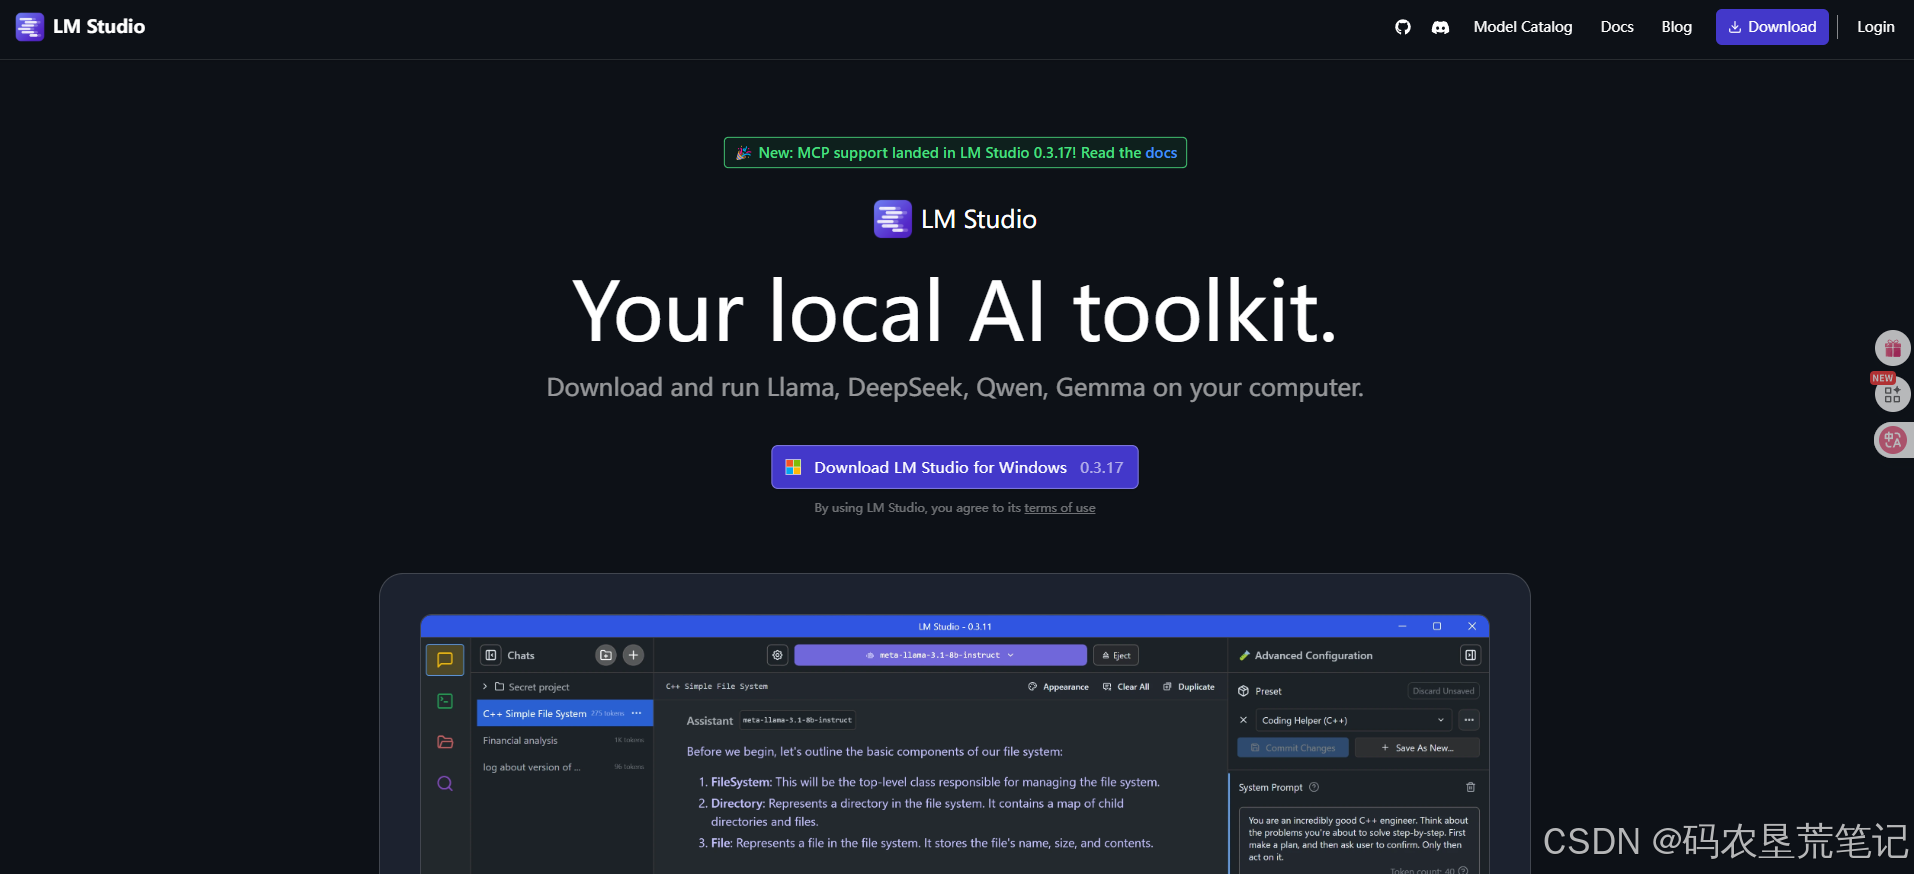Toggle the right panel icon next to Advanced Configuration
1914x874 pixels.
point(1470,655)
